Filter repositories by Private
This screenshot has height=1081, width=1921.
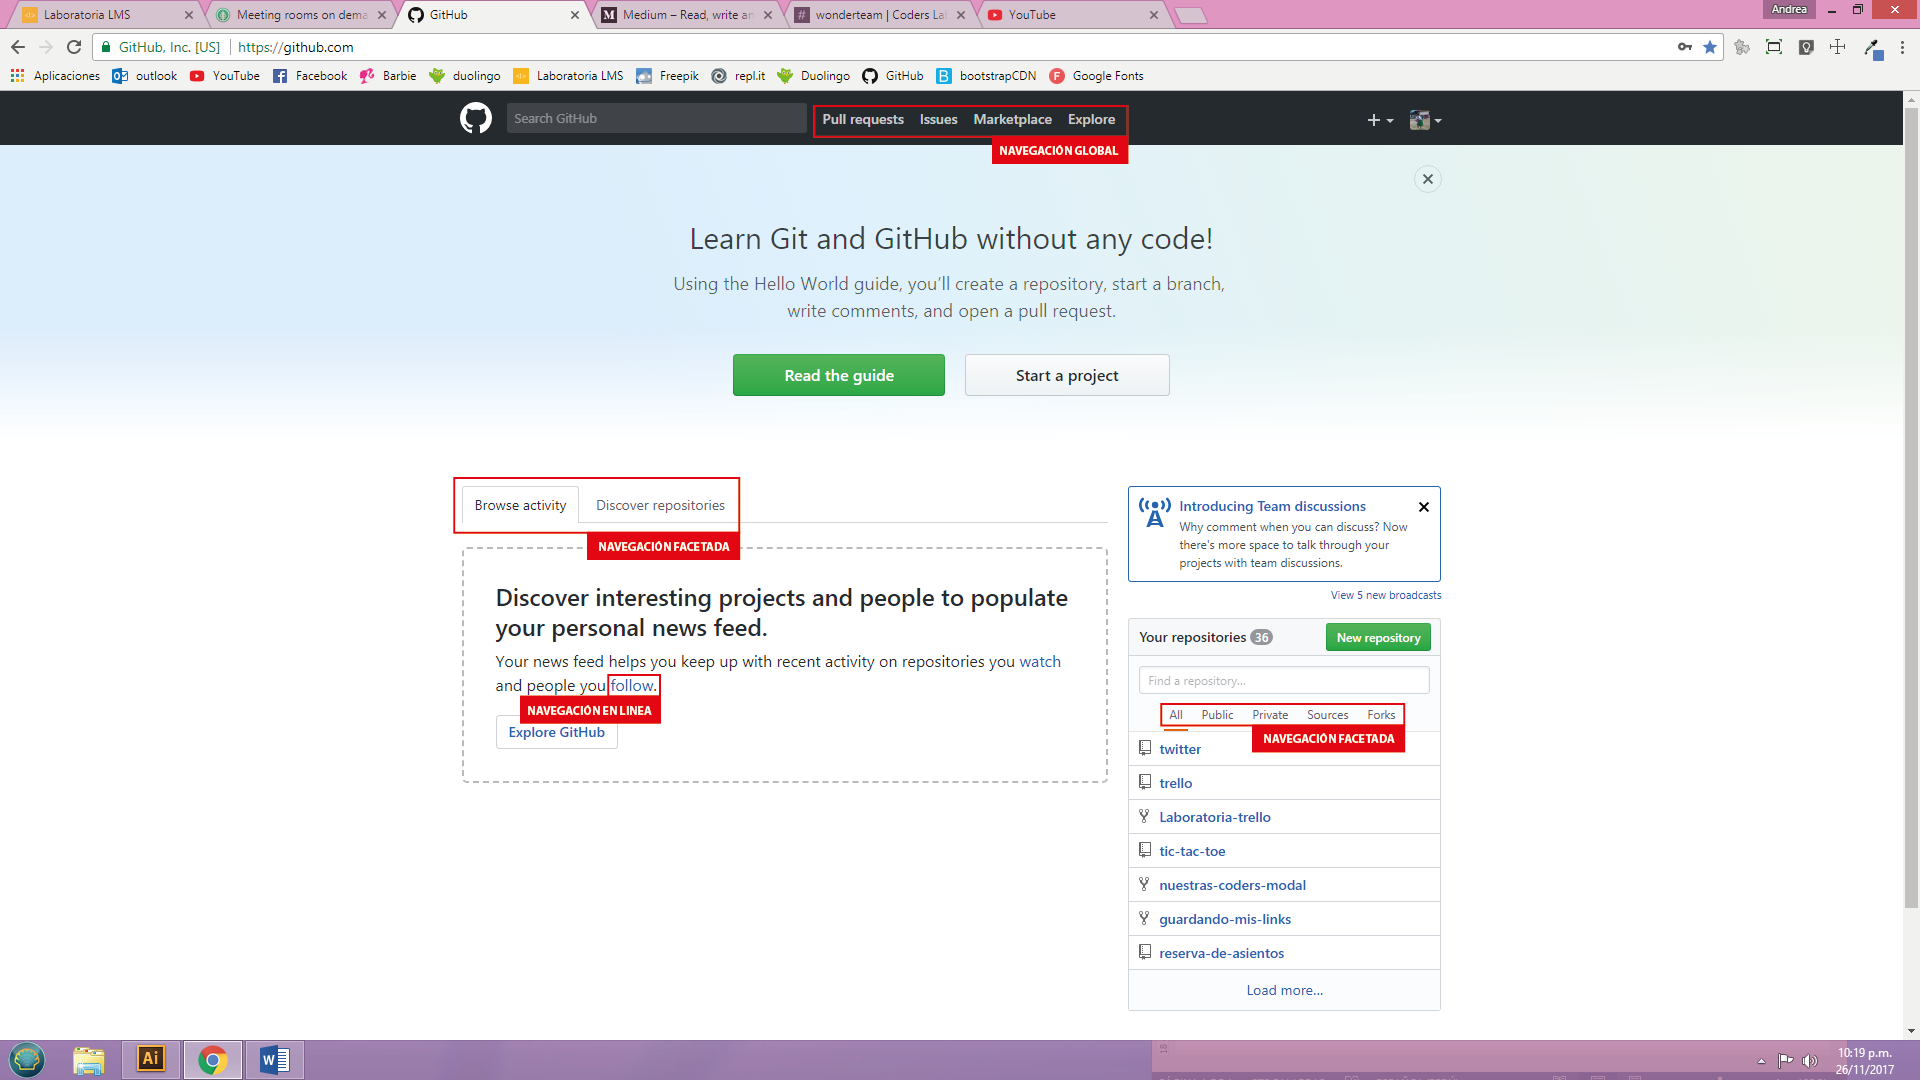(x=1270, y=715)
